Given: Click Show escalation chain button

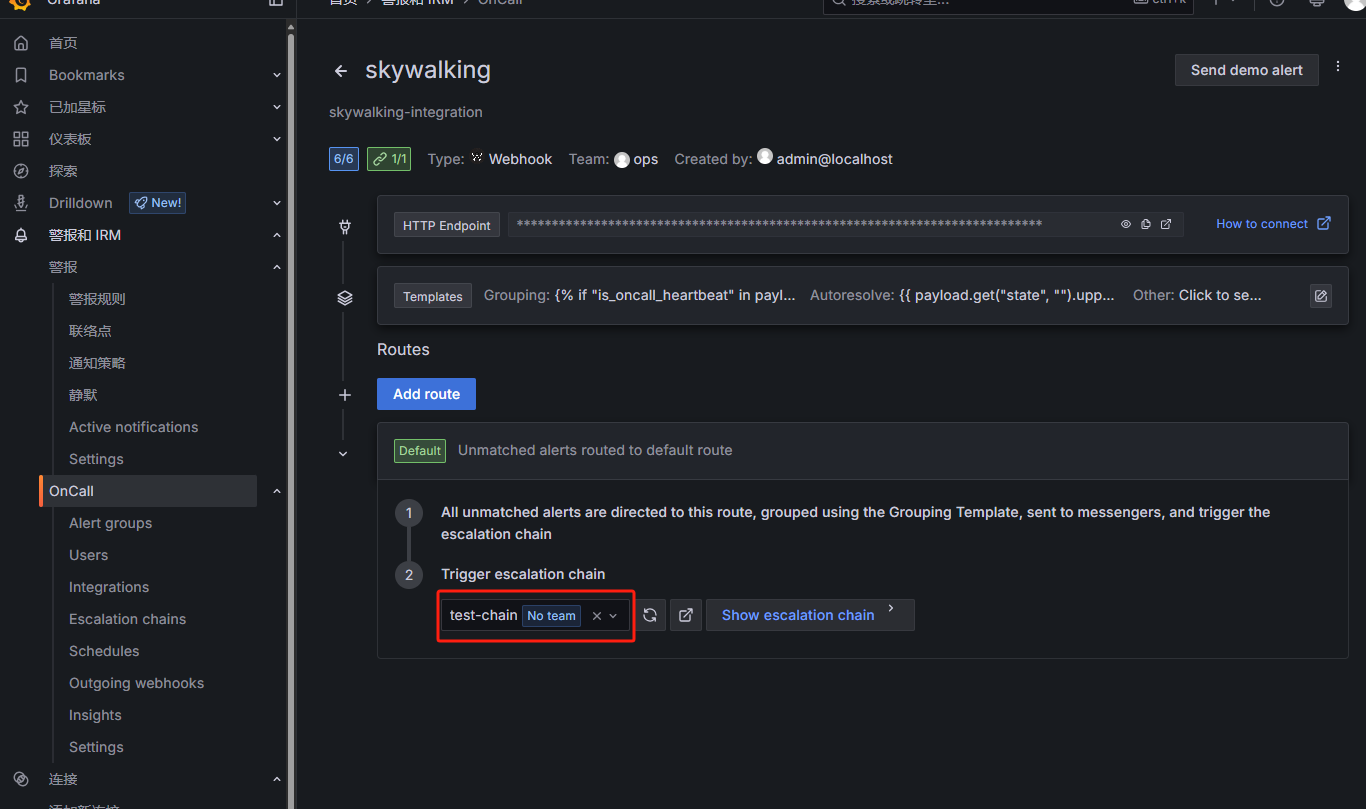Looking at the screenshot, I should [810, 615].
